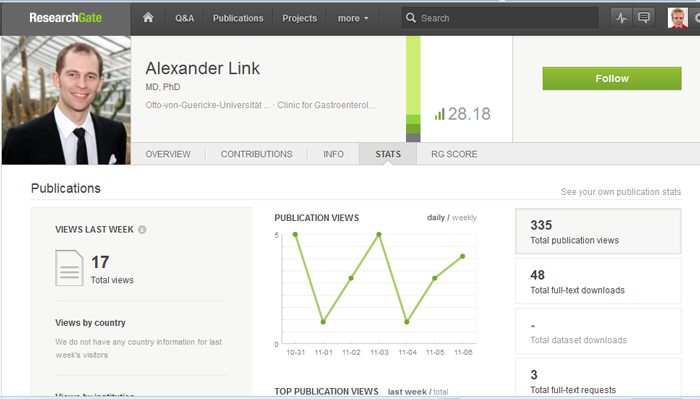Switch to the RG Score tab
Image resolution: width=700 pixels, height=400 pixels.
coord(454,154)
